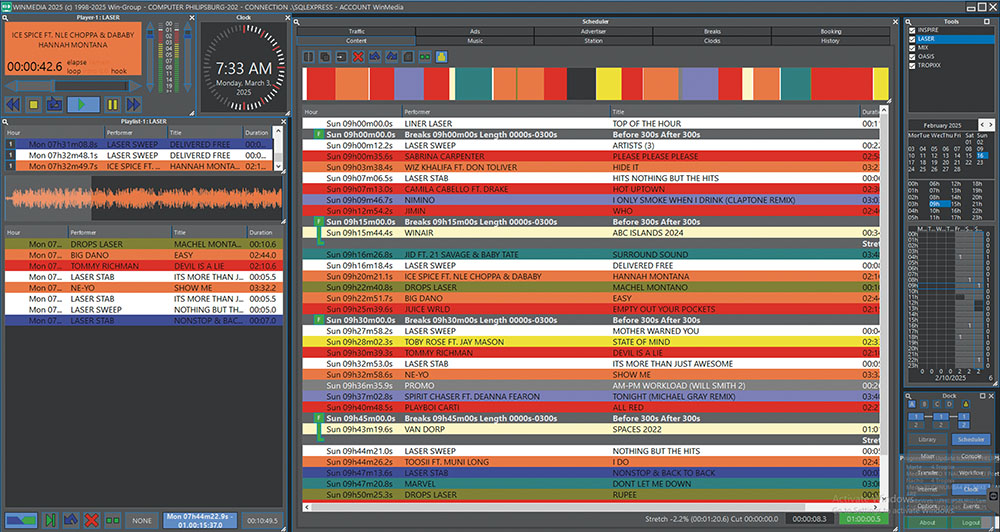Click the red X delete icon in Scheduler toolbar
Screen dimensions: 1000x532
point(359,57)
